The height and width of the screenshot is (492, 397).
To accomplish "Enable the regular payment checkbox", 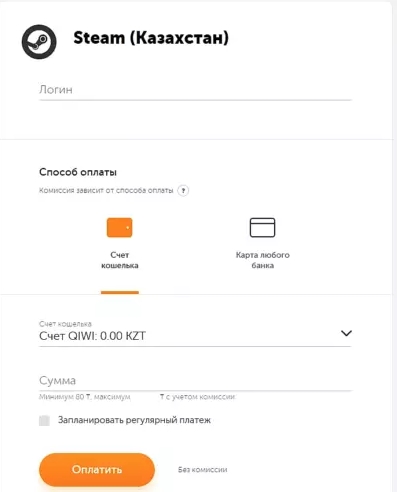I will click(x=44, y=420).
